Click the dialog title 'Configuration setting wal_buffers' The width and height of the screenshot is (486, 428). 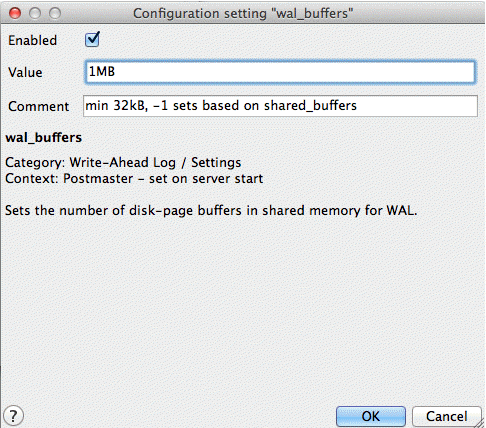(243, 14)
